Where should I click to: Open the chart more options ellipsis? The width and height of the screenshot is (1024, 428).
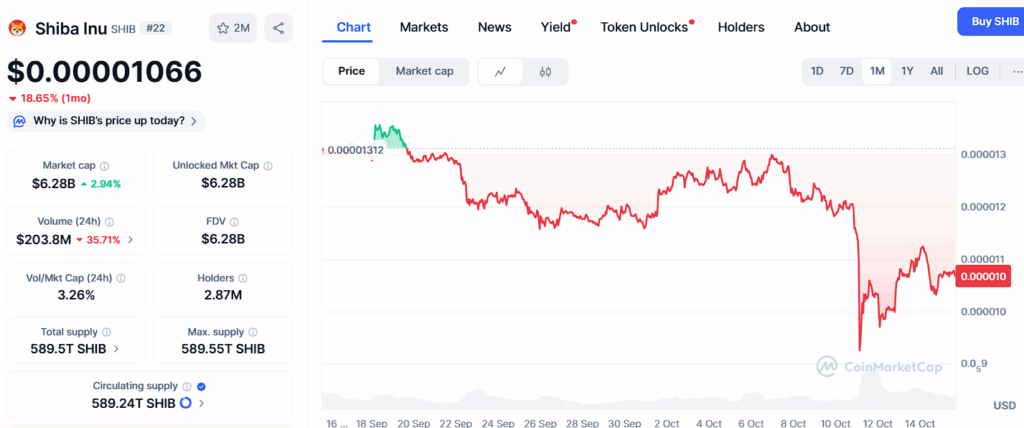click(1016, 71)
